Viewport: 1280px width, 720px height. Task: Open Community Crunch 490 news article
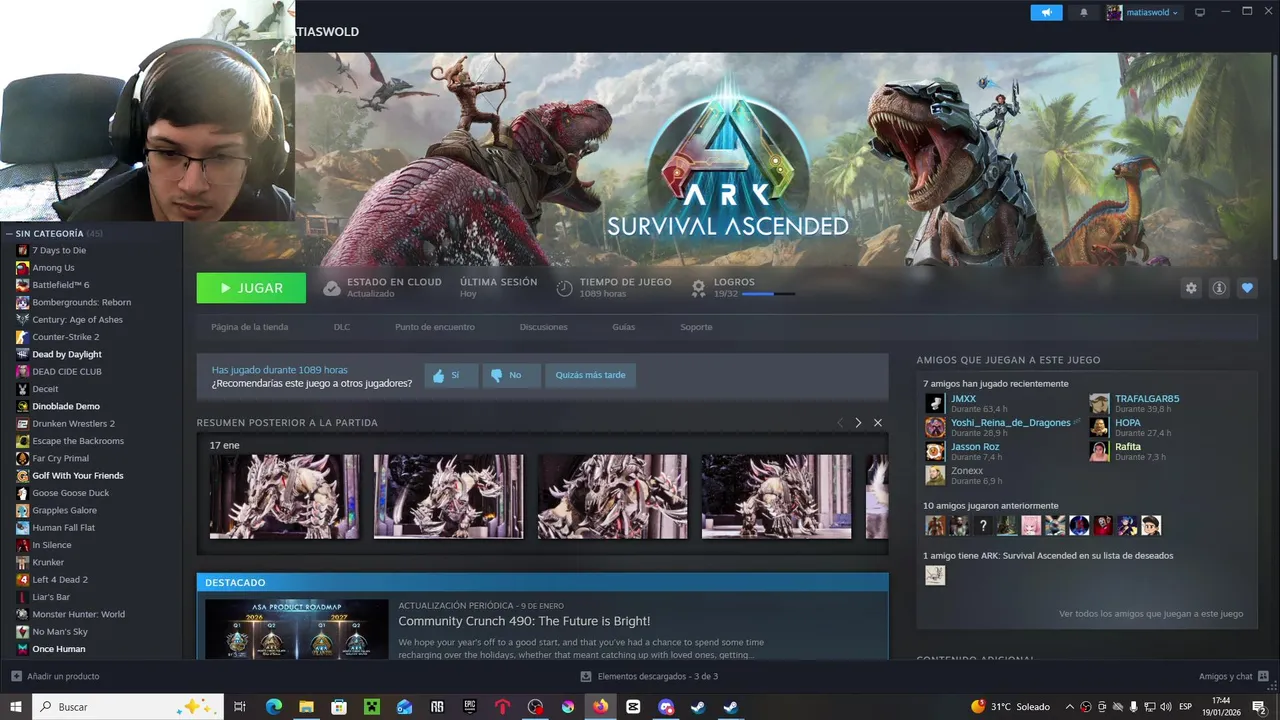pos(524,621)
